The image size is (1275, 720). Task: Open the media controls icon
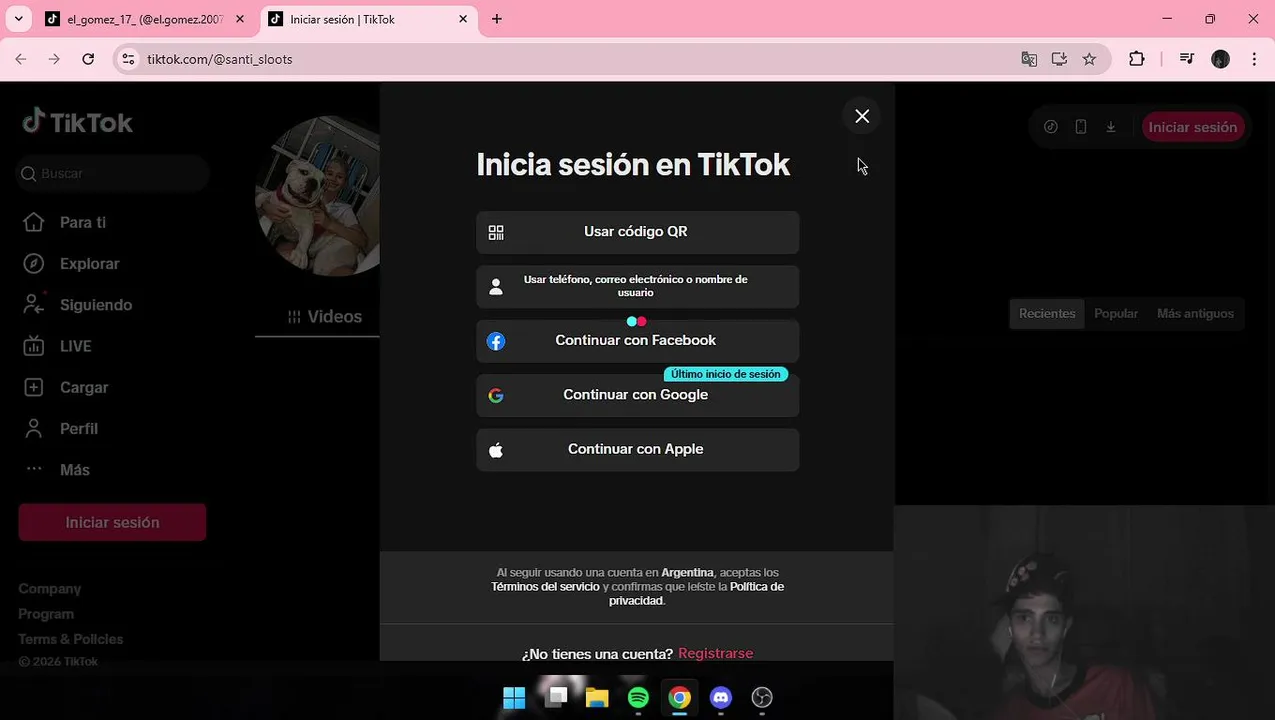click(x=1187, y=59)
